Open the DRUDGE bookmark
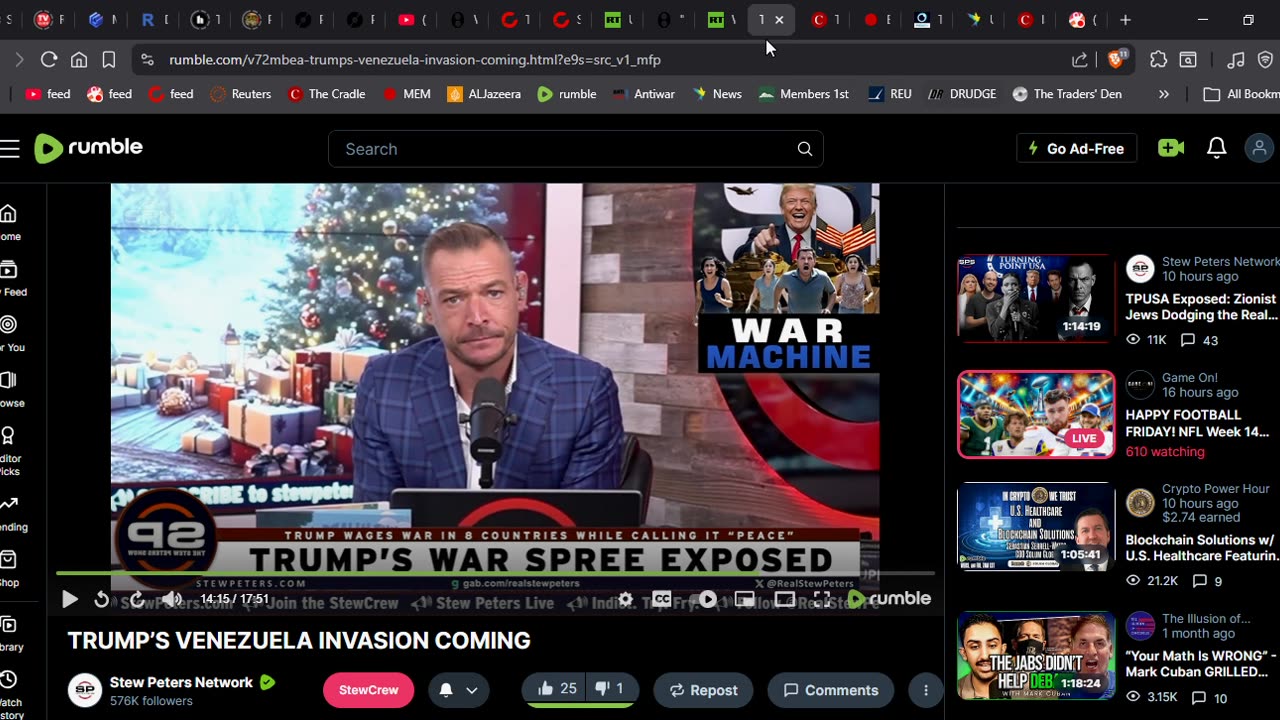The width and height of the screenshot is (1280, 720). coord(961,94)
